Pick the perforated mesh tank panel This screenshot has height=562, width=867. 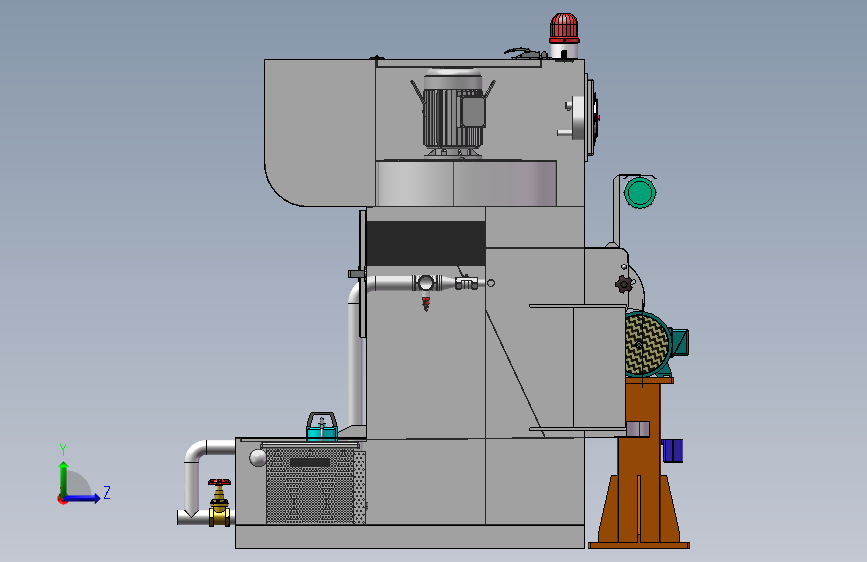(x=310, y=486)
